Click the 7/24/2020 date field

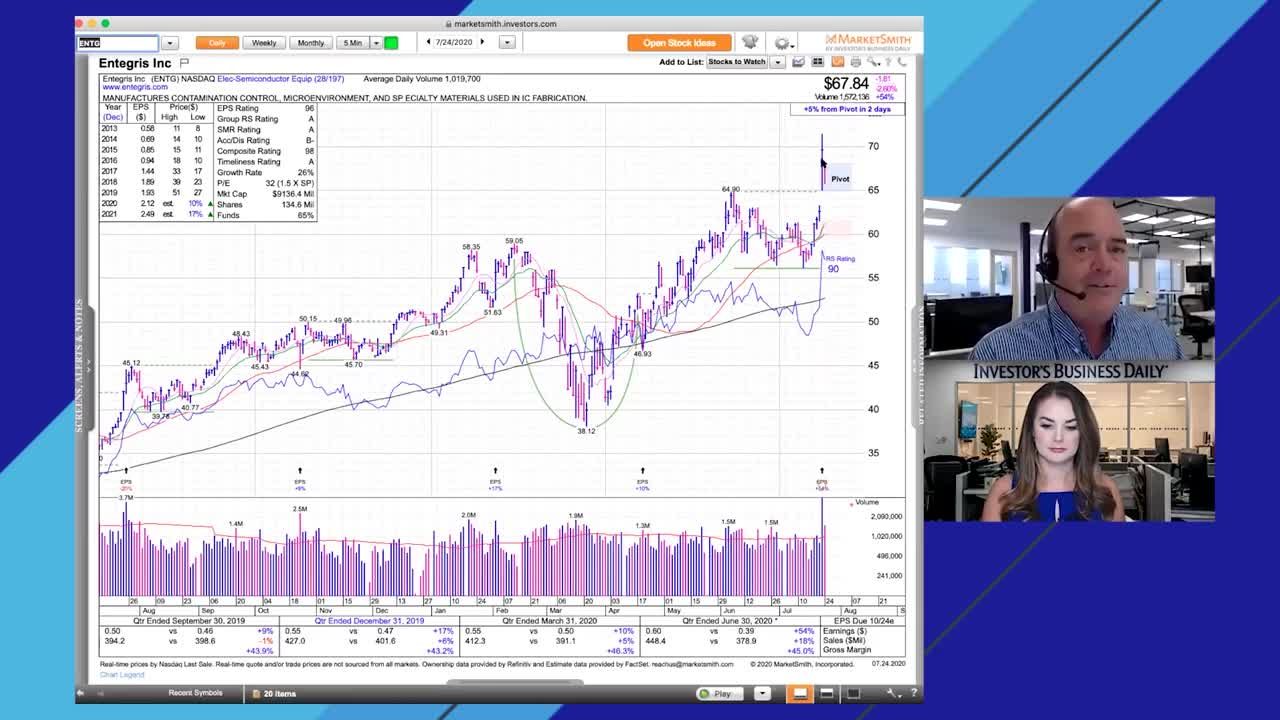455,42
